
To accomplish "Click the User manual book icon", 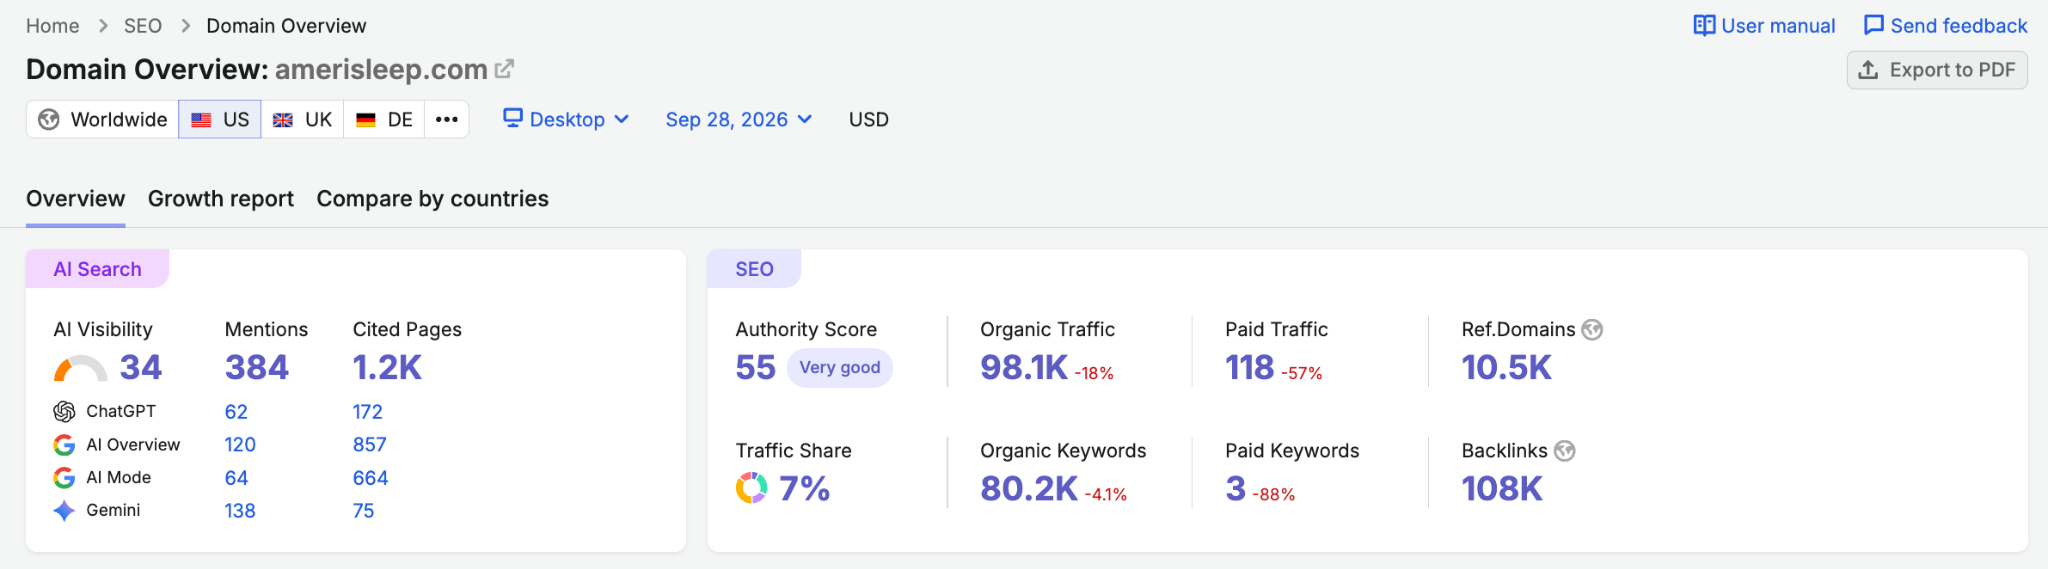I will [x=1704, y=26].
